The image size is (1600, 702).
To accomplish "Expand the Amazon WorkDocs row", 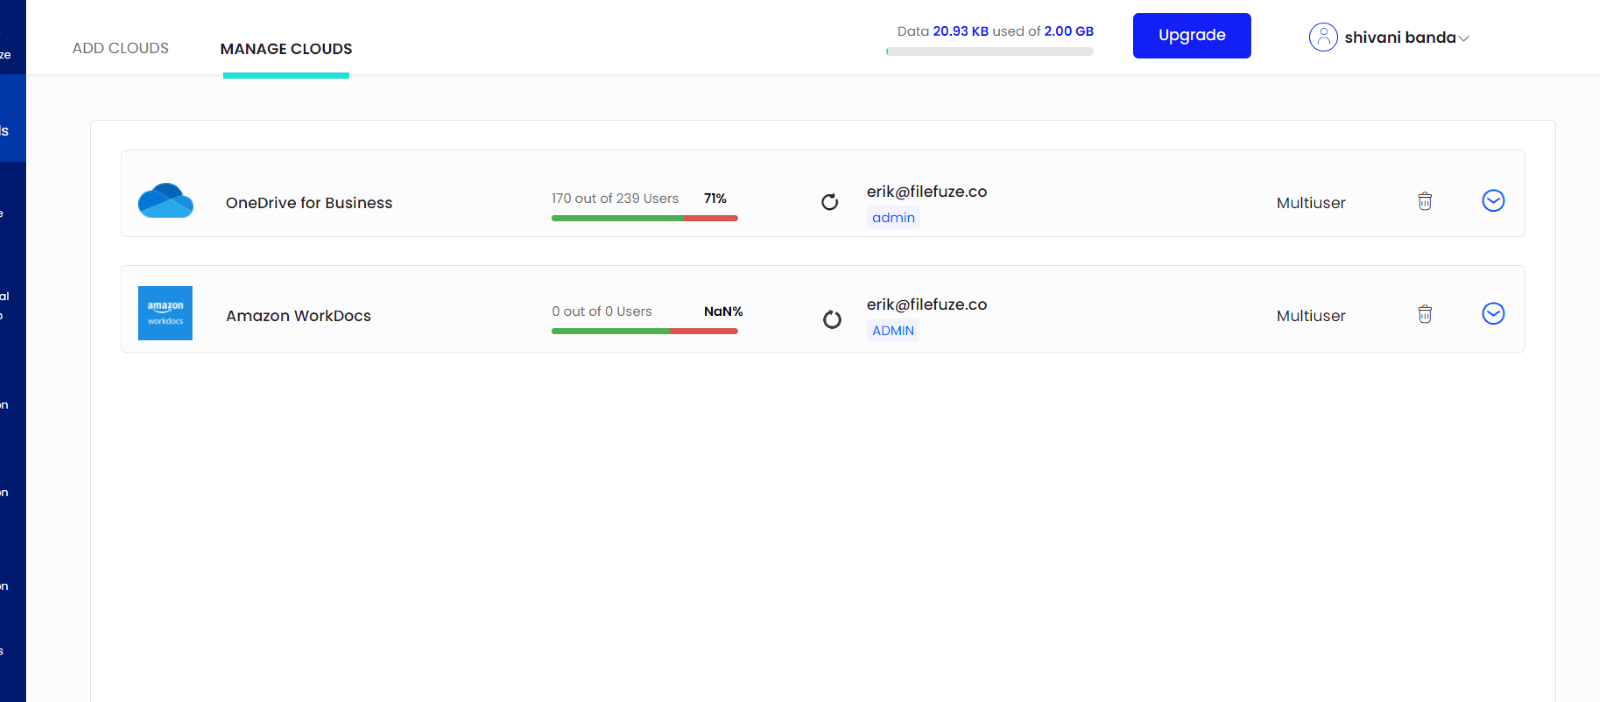I will [1493, 314].
